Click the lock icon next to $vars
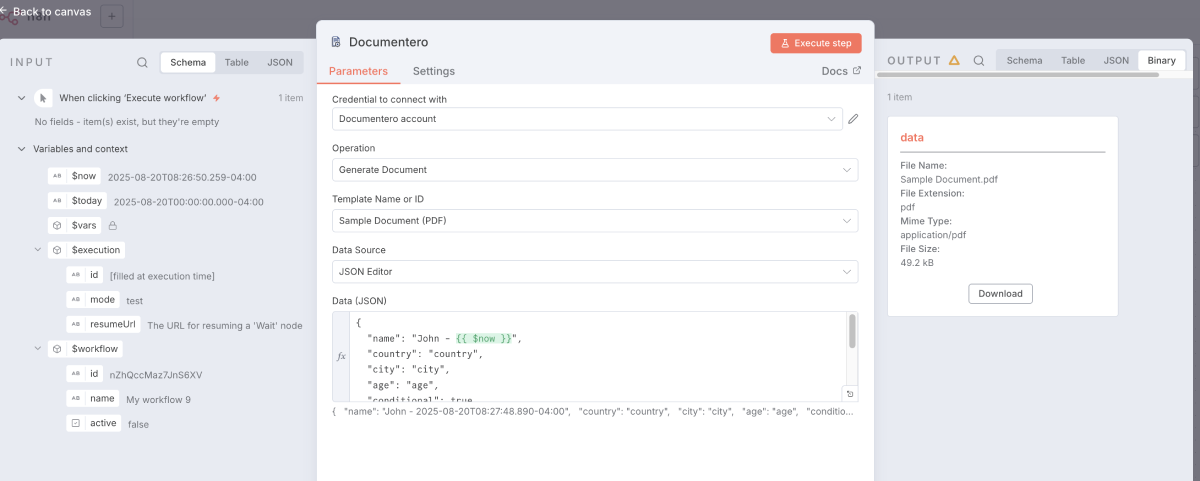Image resolution: width=1200 pixels, height=481 pixels. click(x=113, y=225)
